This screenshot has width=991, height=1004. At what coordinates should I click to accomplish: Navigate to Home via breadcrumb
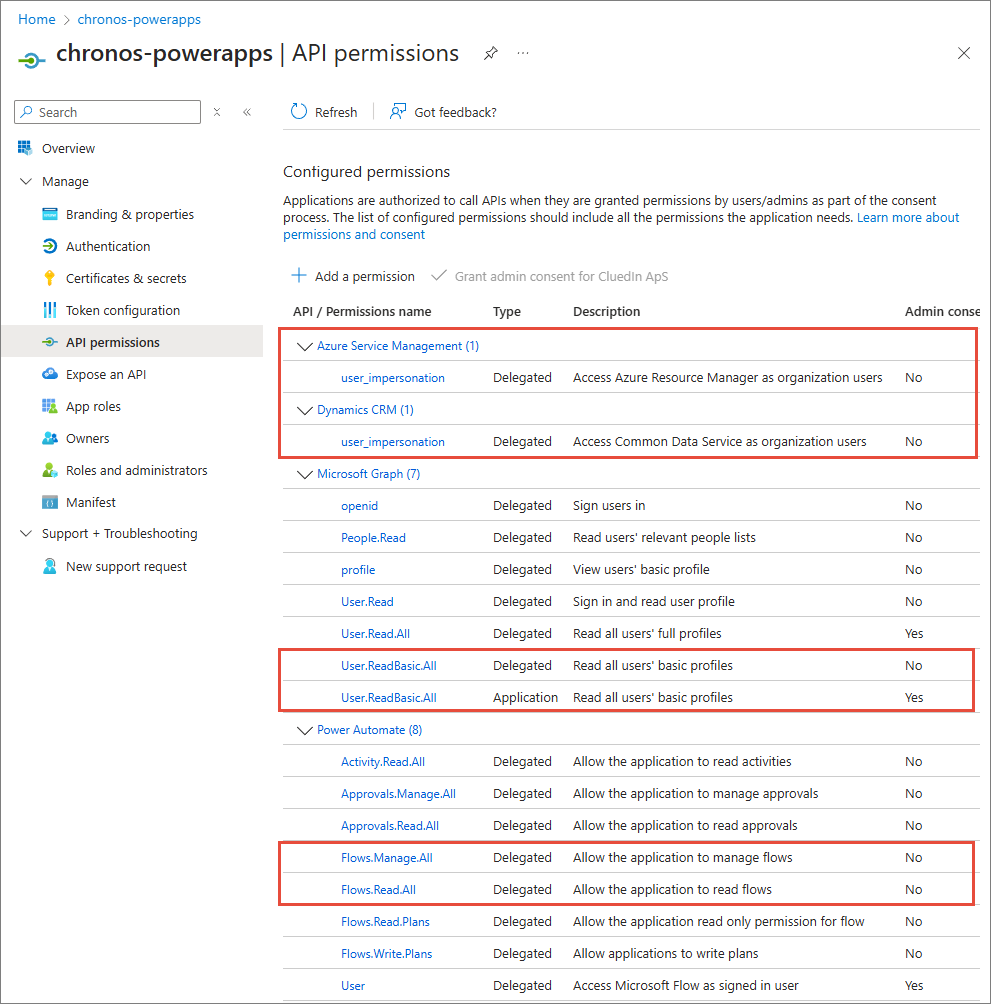(37, 19)
